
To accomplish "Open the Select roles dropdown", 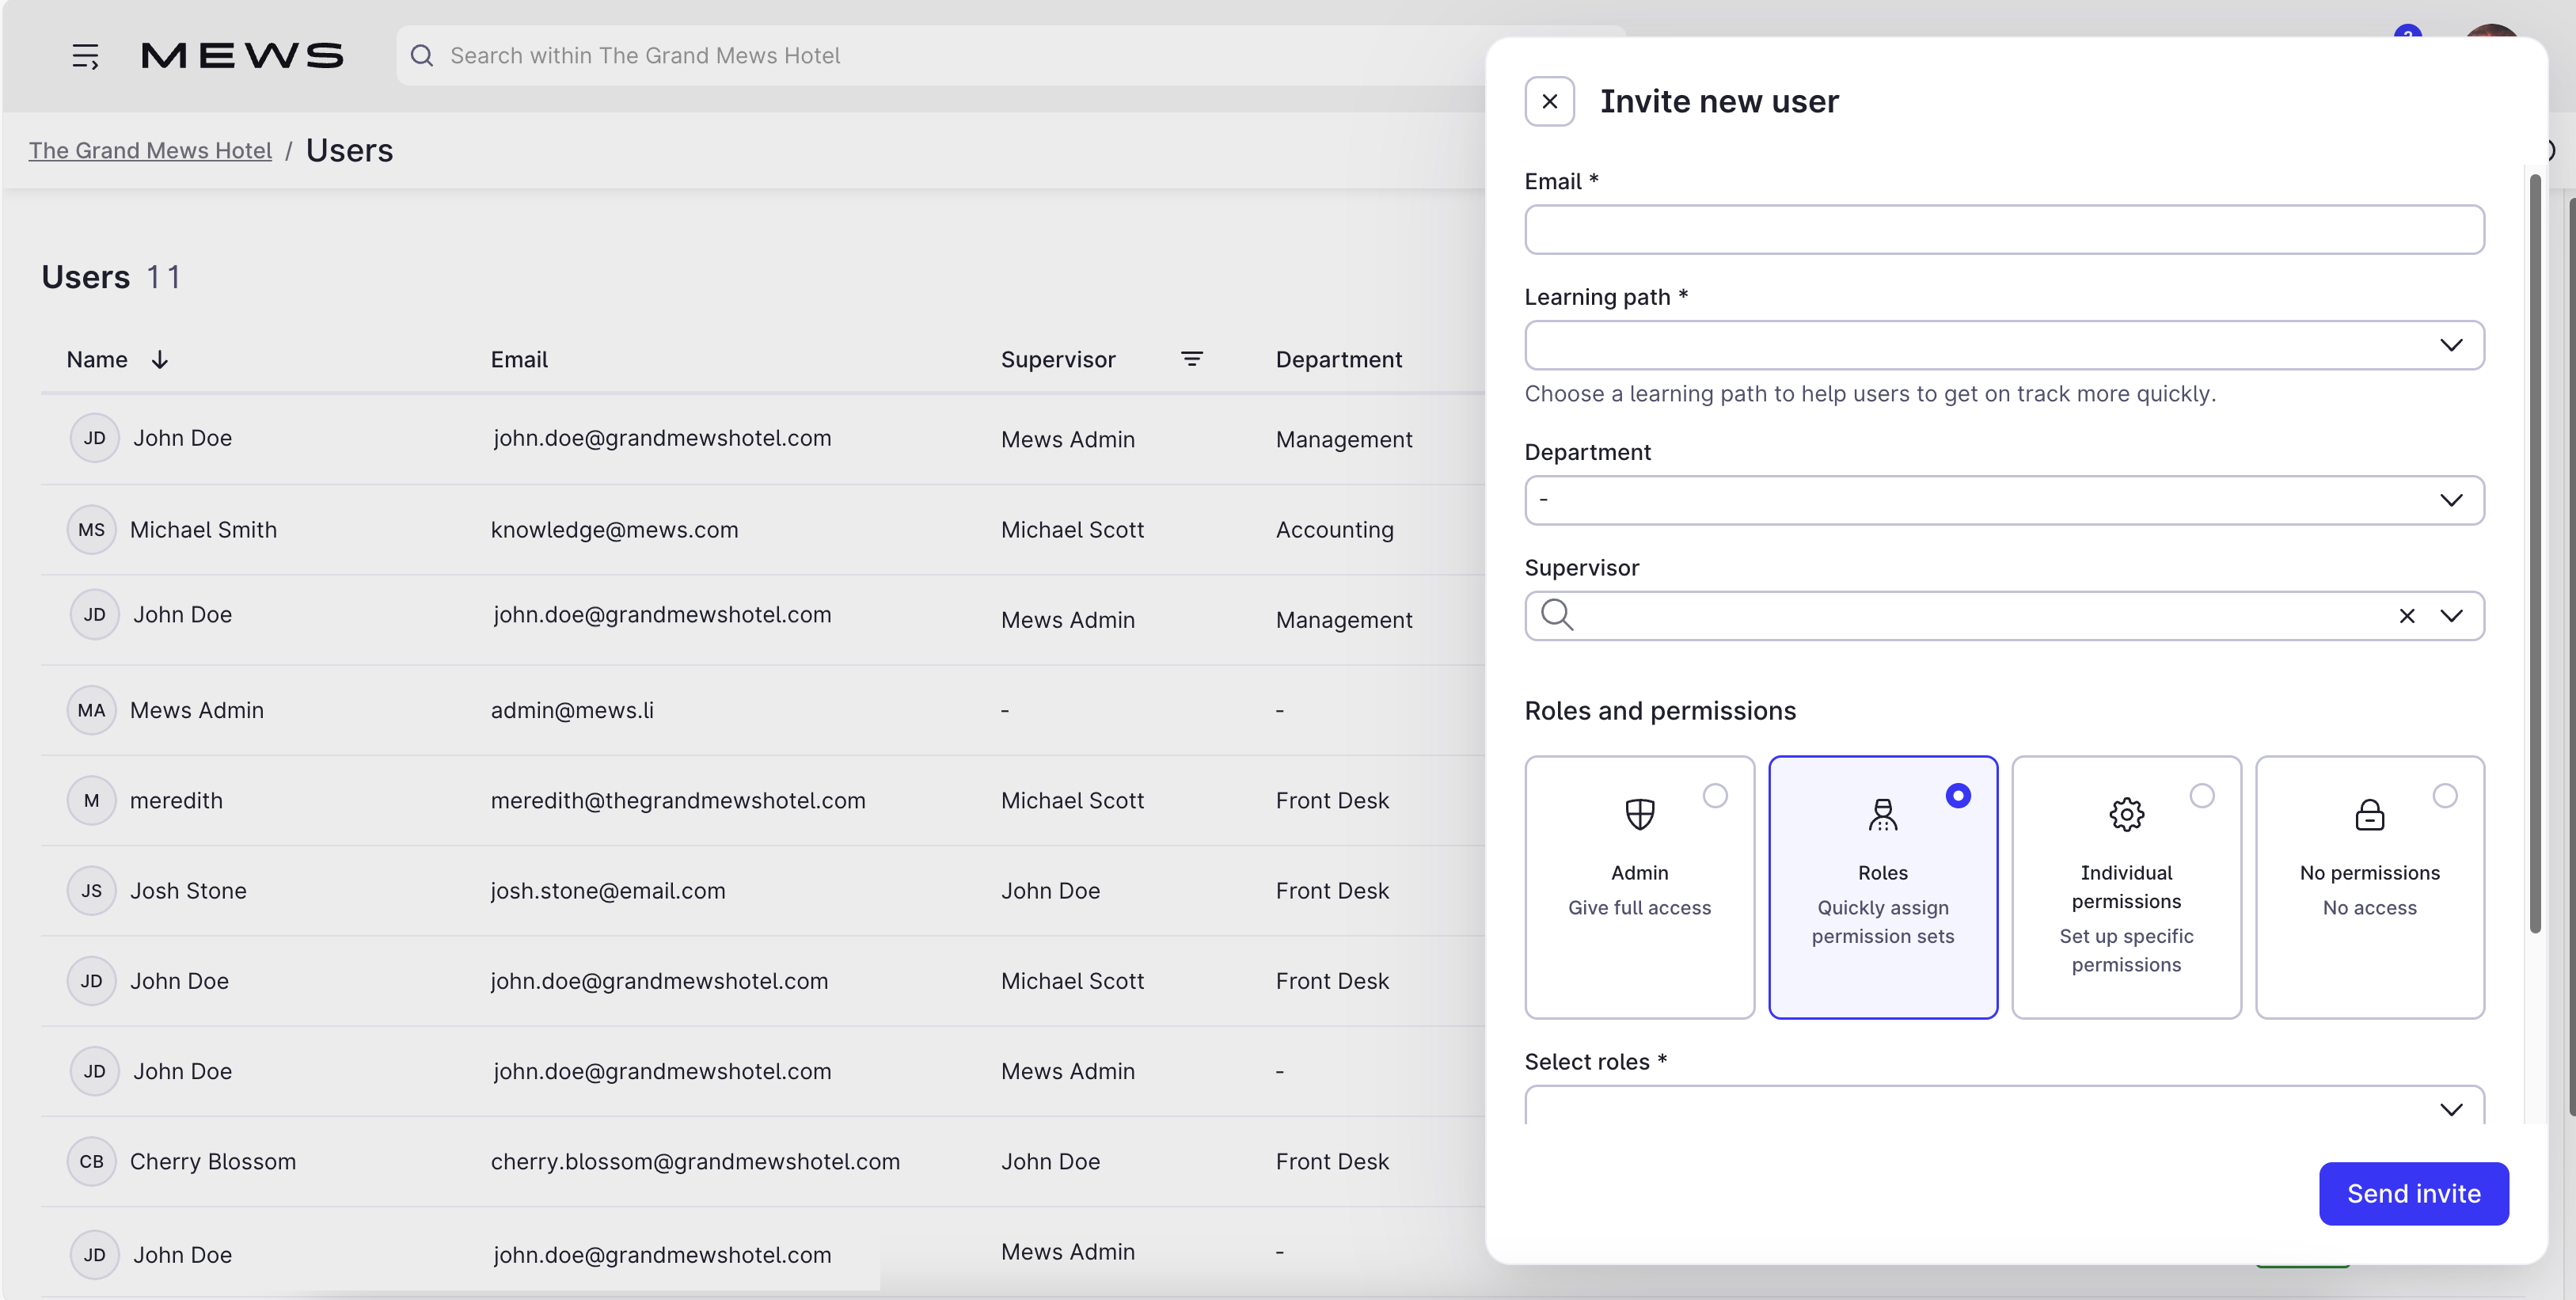I will [x=2002, y=1108].
